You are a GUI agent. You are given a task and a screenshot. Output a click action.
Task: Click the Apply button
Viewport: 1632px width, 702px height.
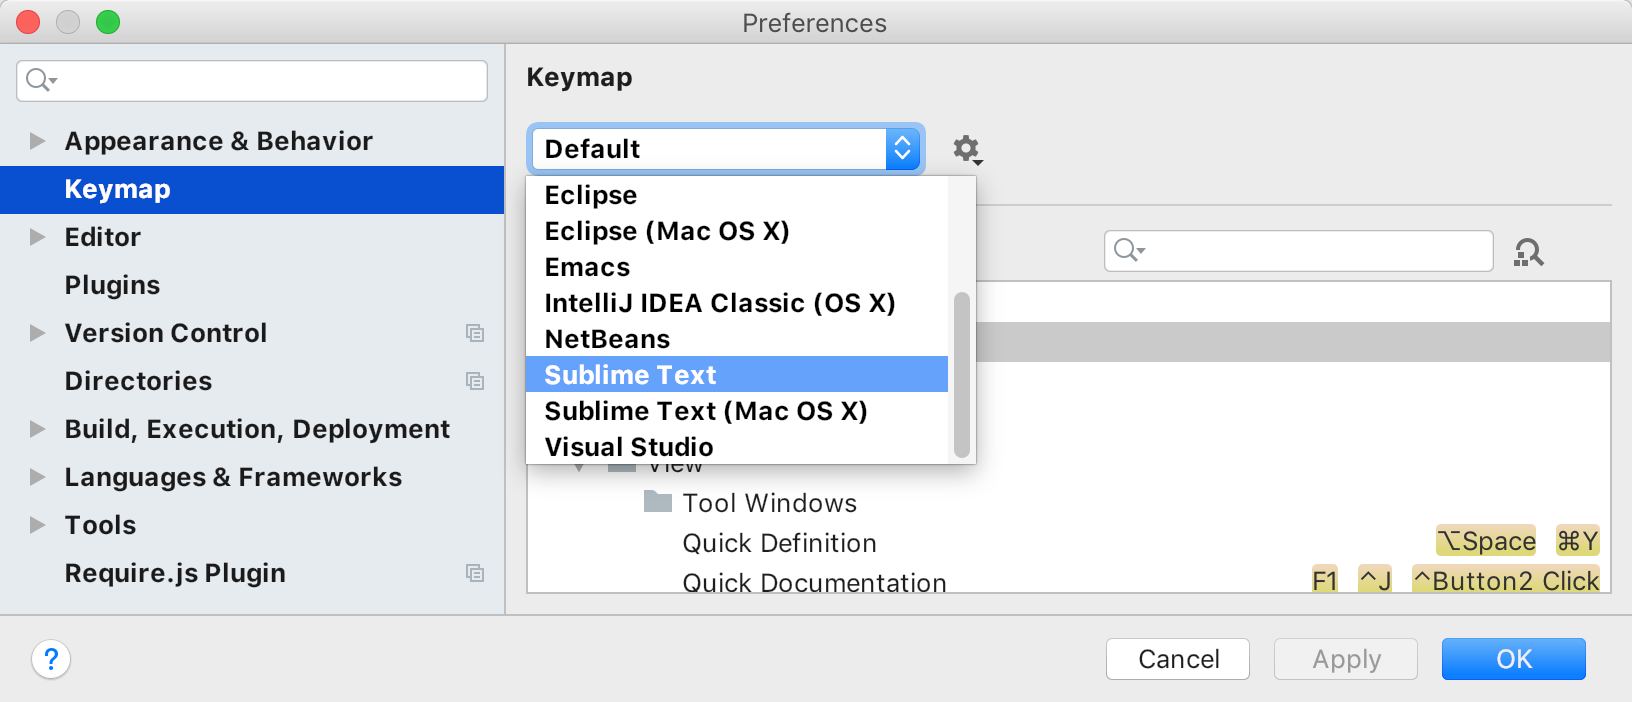[x=1346, y=659]
